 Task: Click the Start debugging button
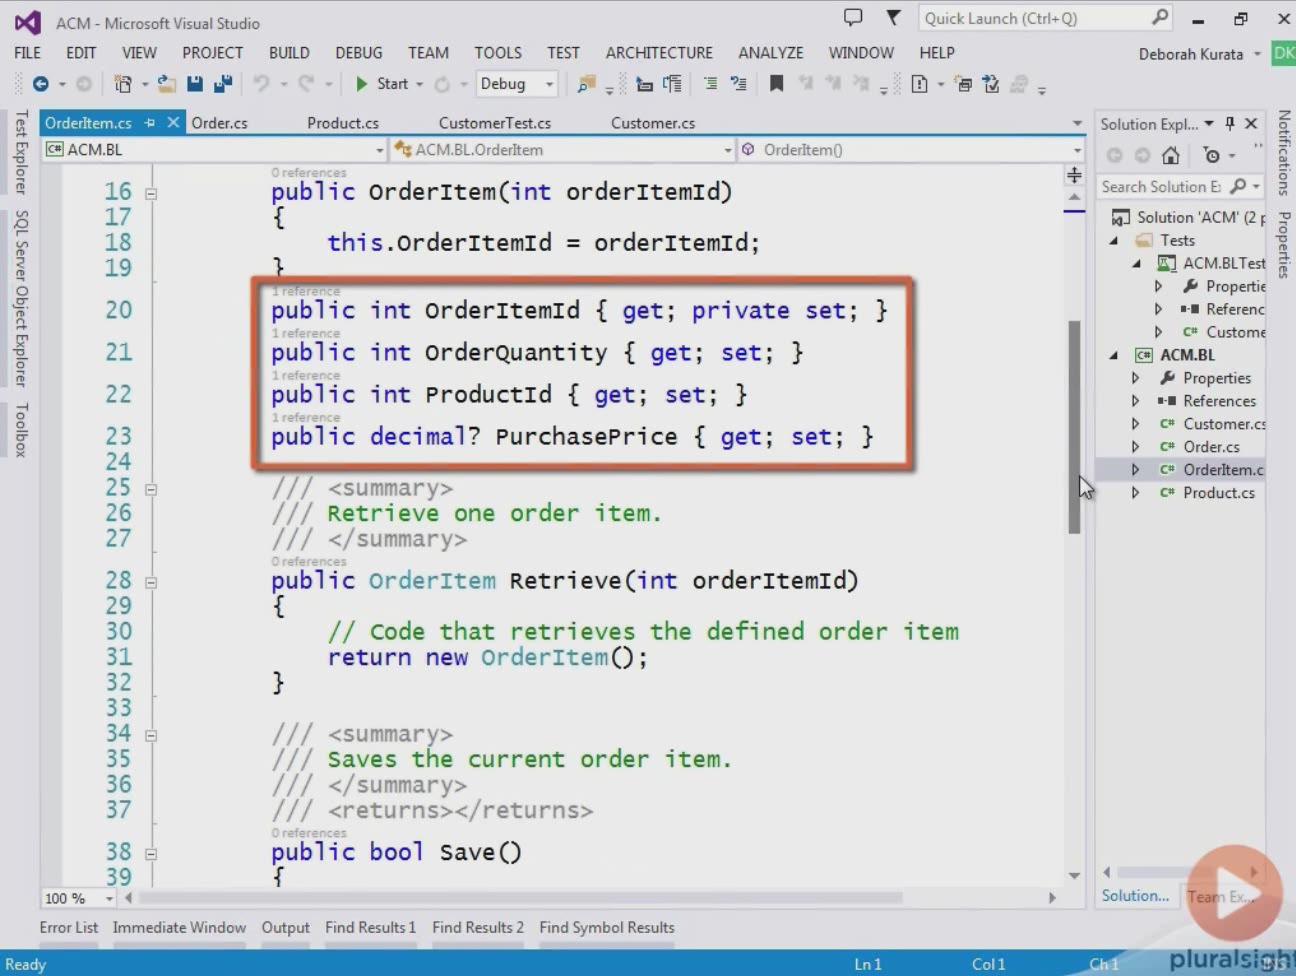point(383,84)
